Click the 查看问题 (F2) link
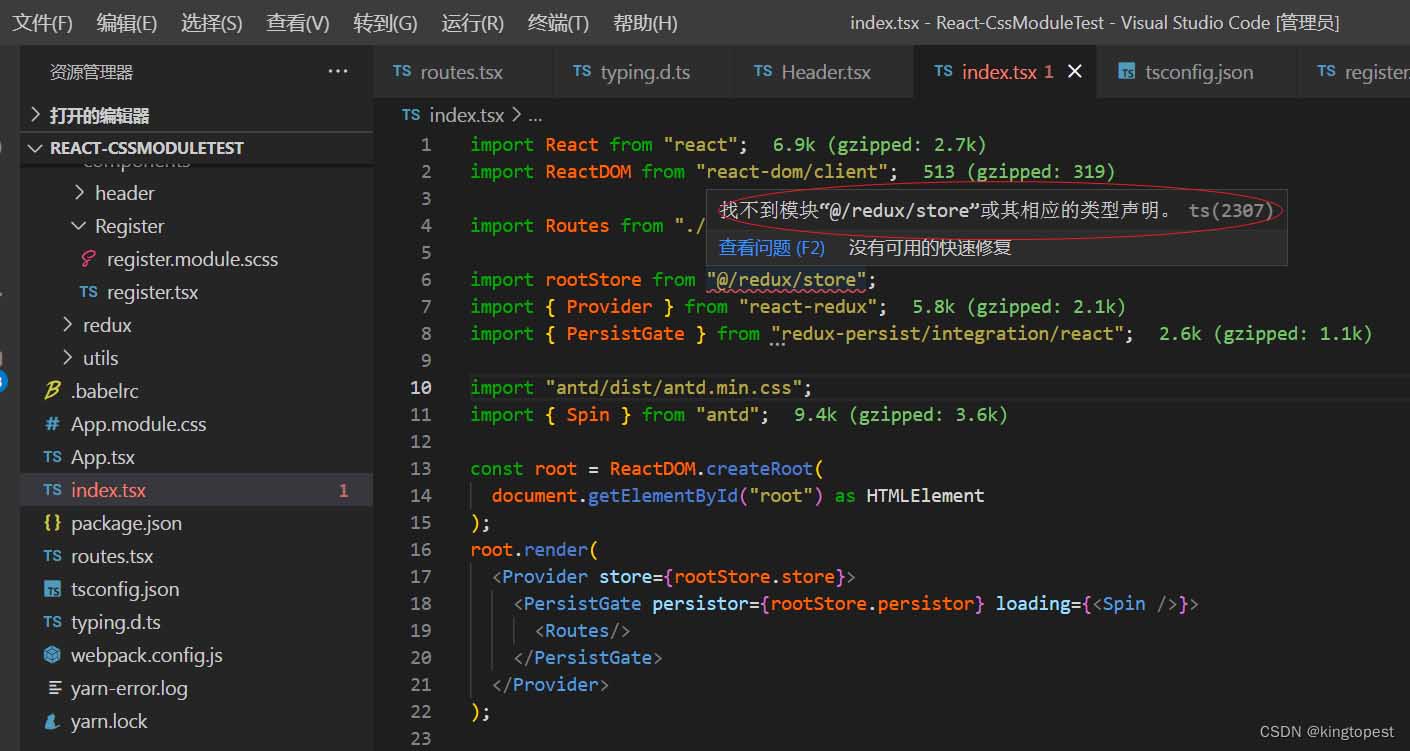The image size is (1410, 751). [x=772, y=247]
